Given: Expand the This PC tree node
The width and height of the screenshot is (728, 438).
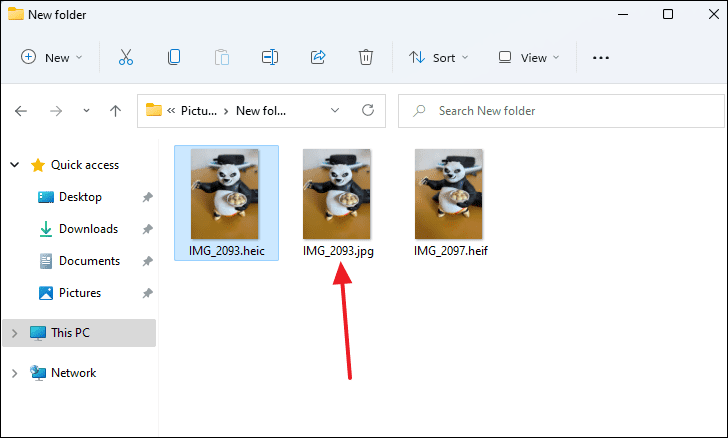Looking at the screenshot, I should 14,333.
